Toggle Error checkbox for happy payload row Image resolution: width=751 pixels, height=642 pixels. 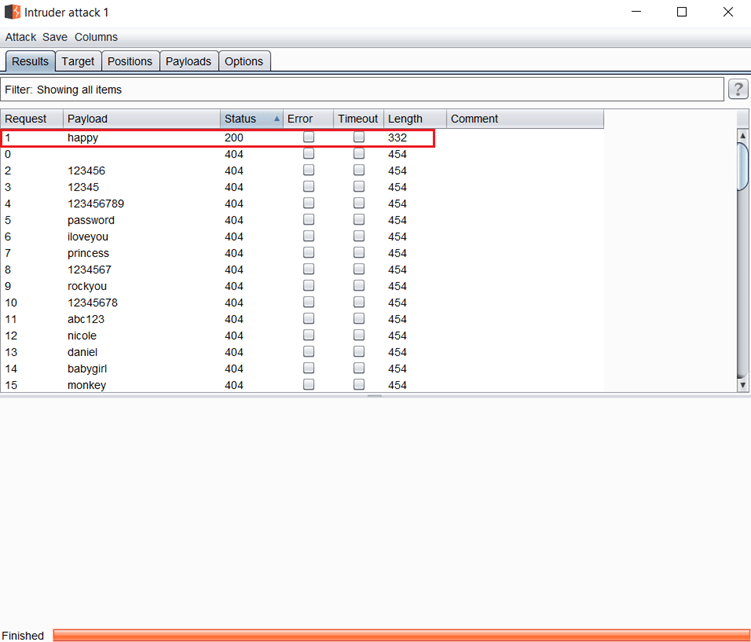pos(309,138)
